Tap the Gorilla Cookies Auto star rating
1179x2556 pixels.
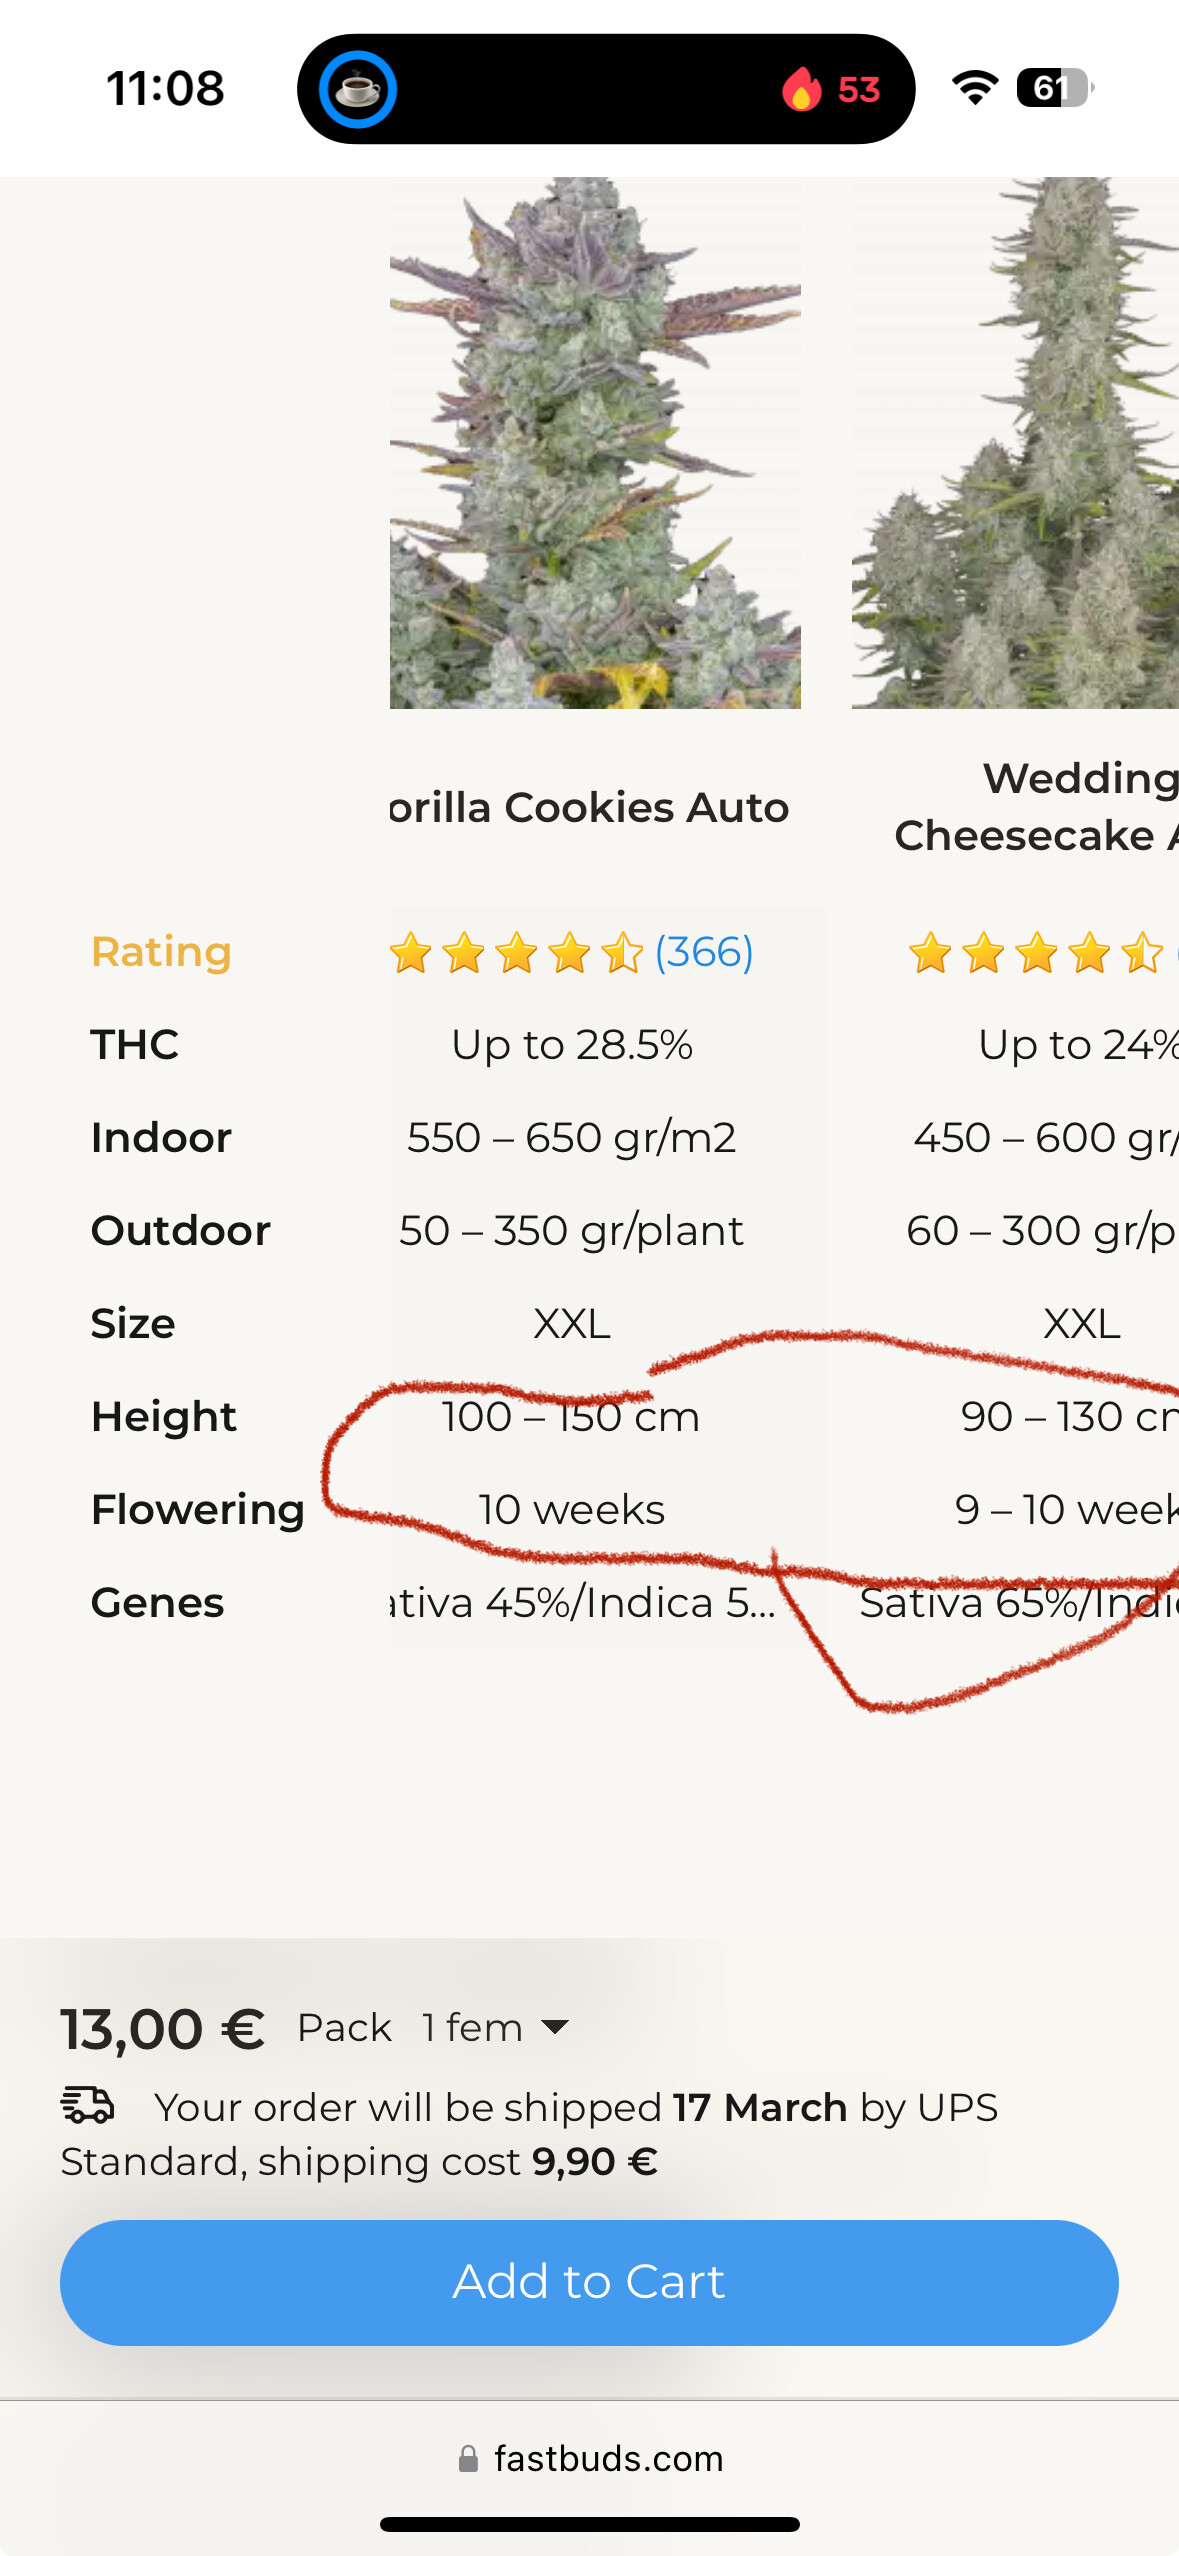coord(516,953)
